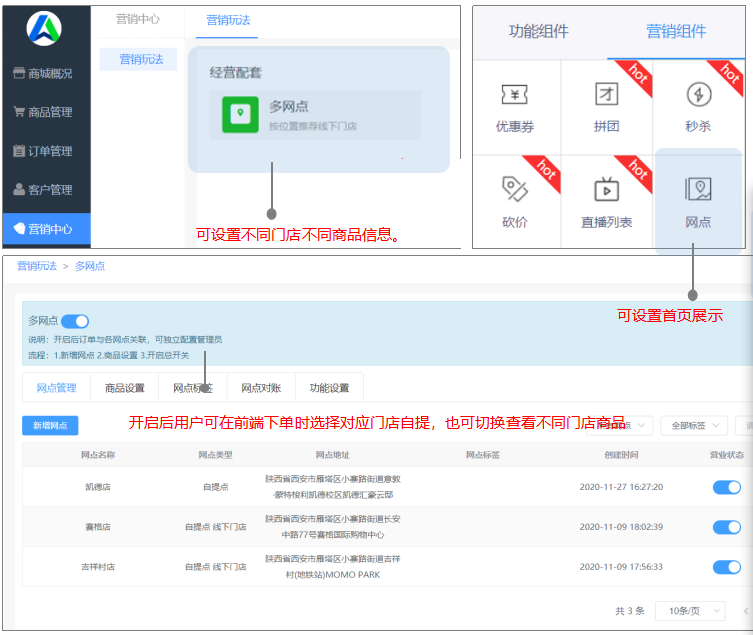753x635 pixels.
Task: Click the 共 3 条 total count
Action: pyautogui.click(x=629, y=611)
